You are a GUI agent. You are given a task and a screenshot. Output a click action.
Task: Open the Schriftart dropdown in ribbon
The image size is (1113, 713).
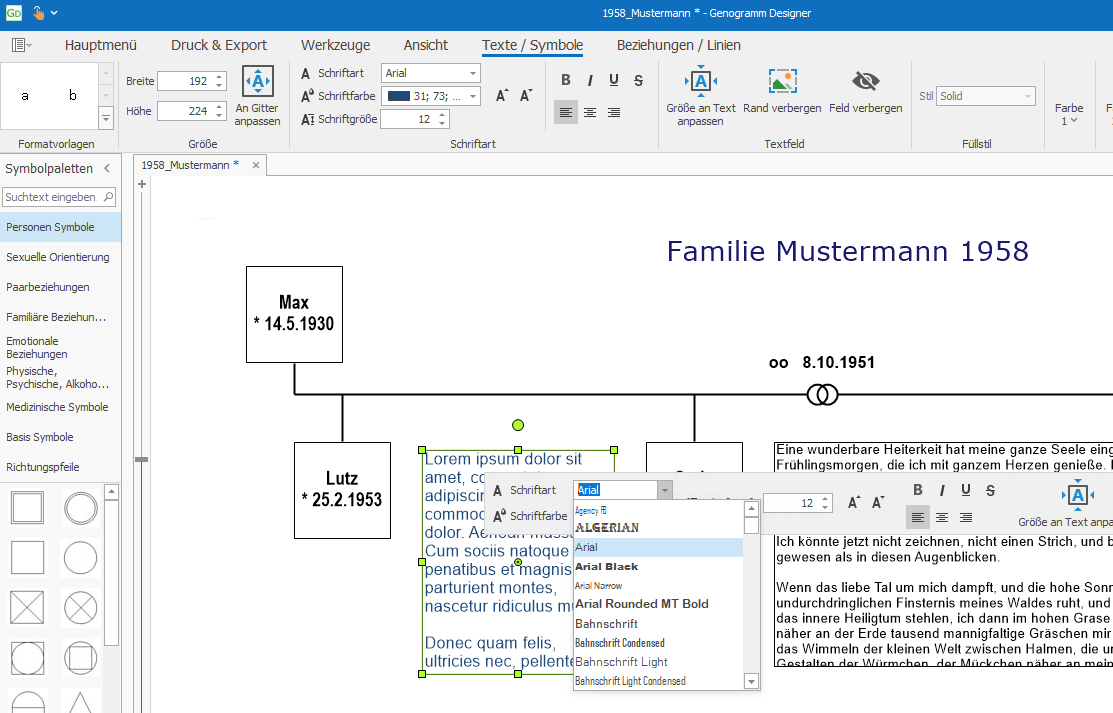[472, 73]
